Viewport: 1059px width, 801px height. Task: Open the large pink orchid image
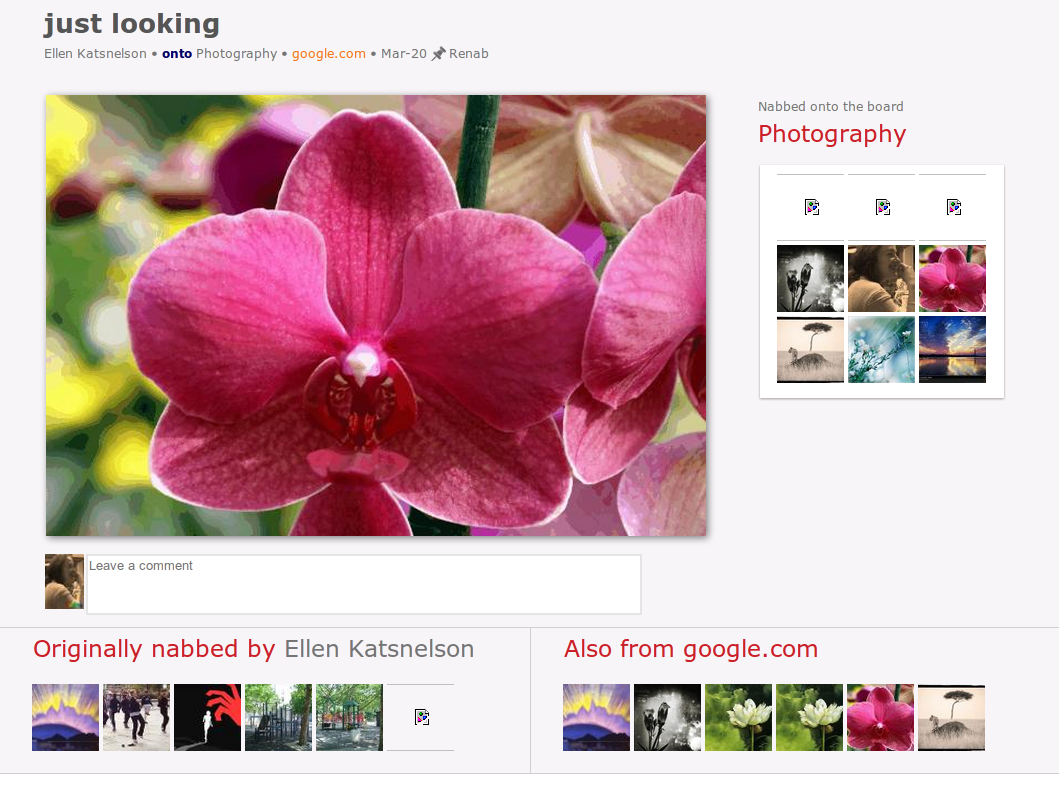(376, 315)
